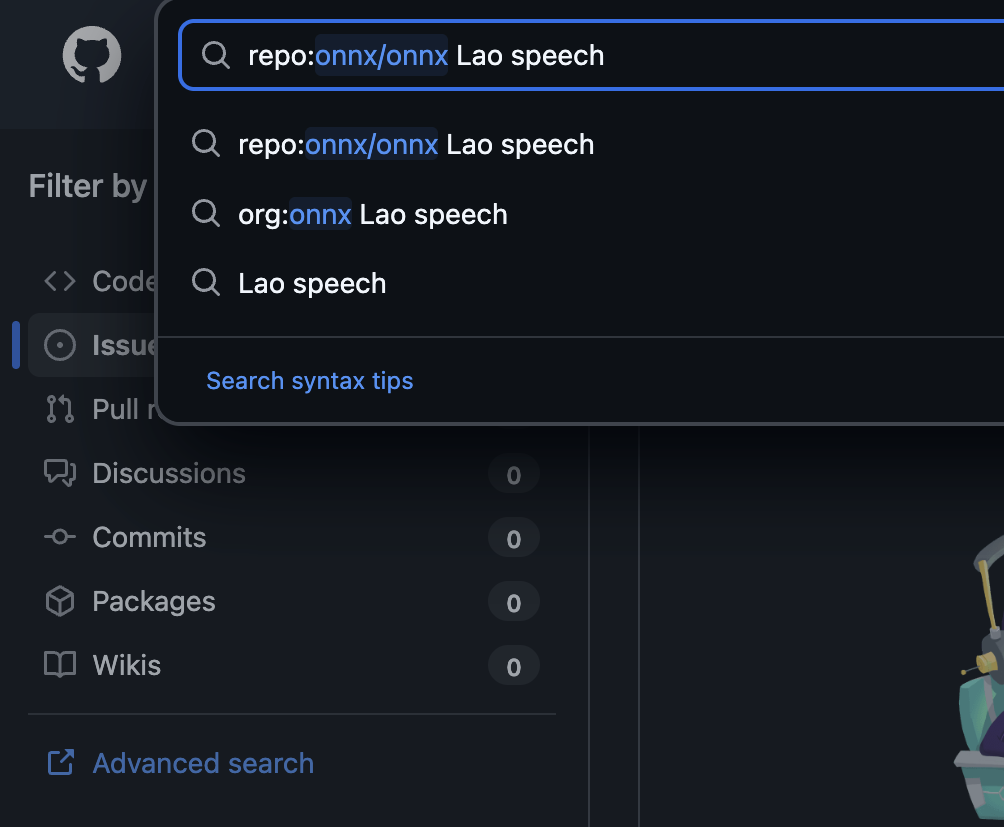
Task: Click the Discussions speech bubble icon
Action: [x=60, y=473]
